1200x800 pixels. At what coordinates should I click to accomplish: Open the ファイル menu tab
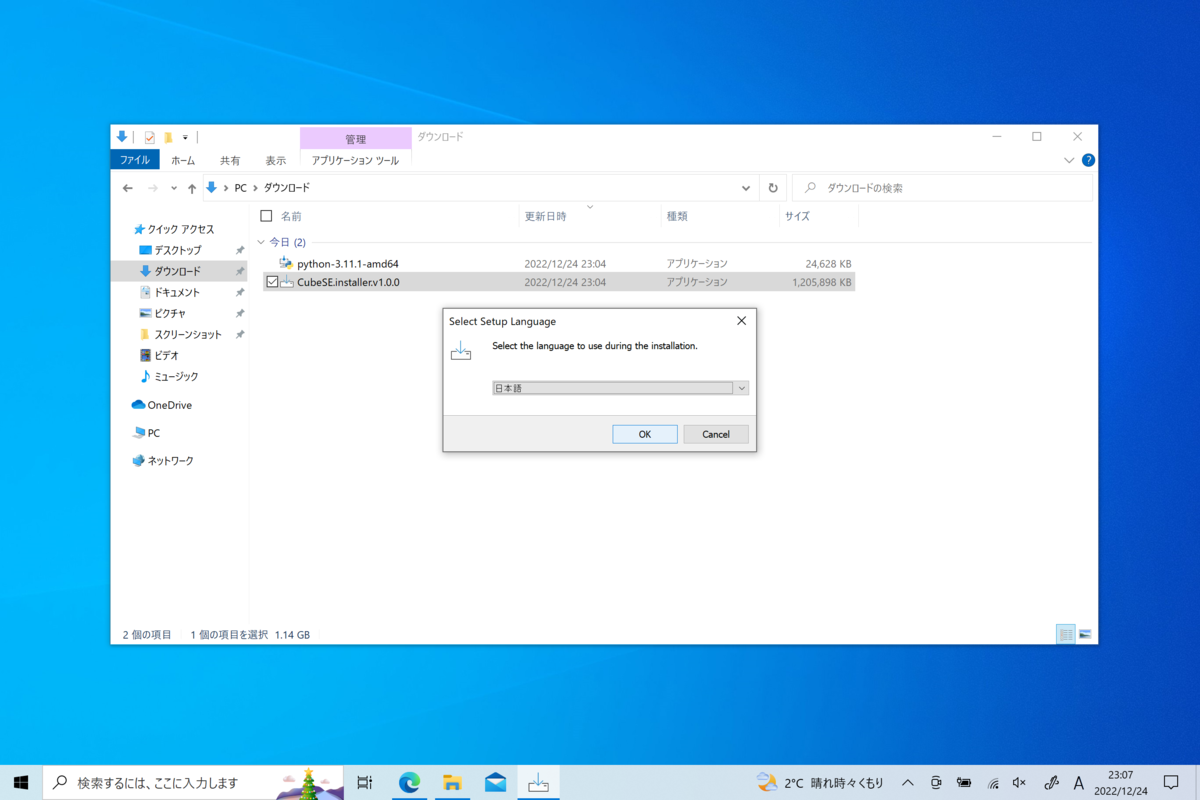point(135,160)
